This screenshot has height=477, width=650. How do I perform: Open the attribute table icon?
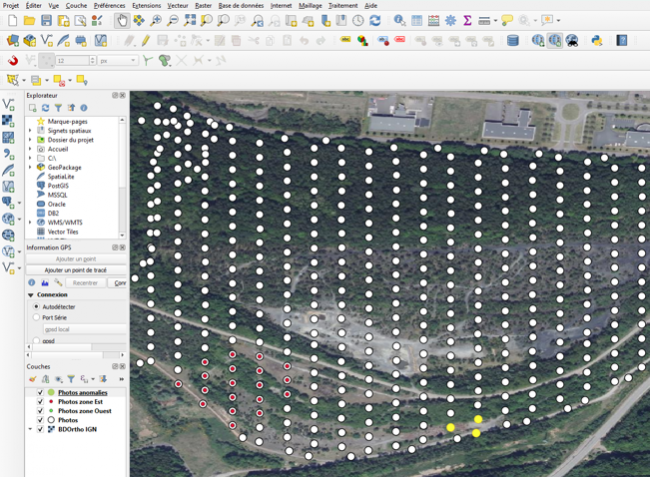point(417,20)
